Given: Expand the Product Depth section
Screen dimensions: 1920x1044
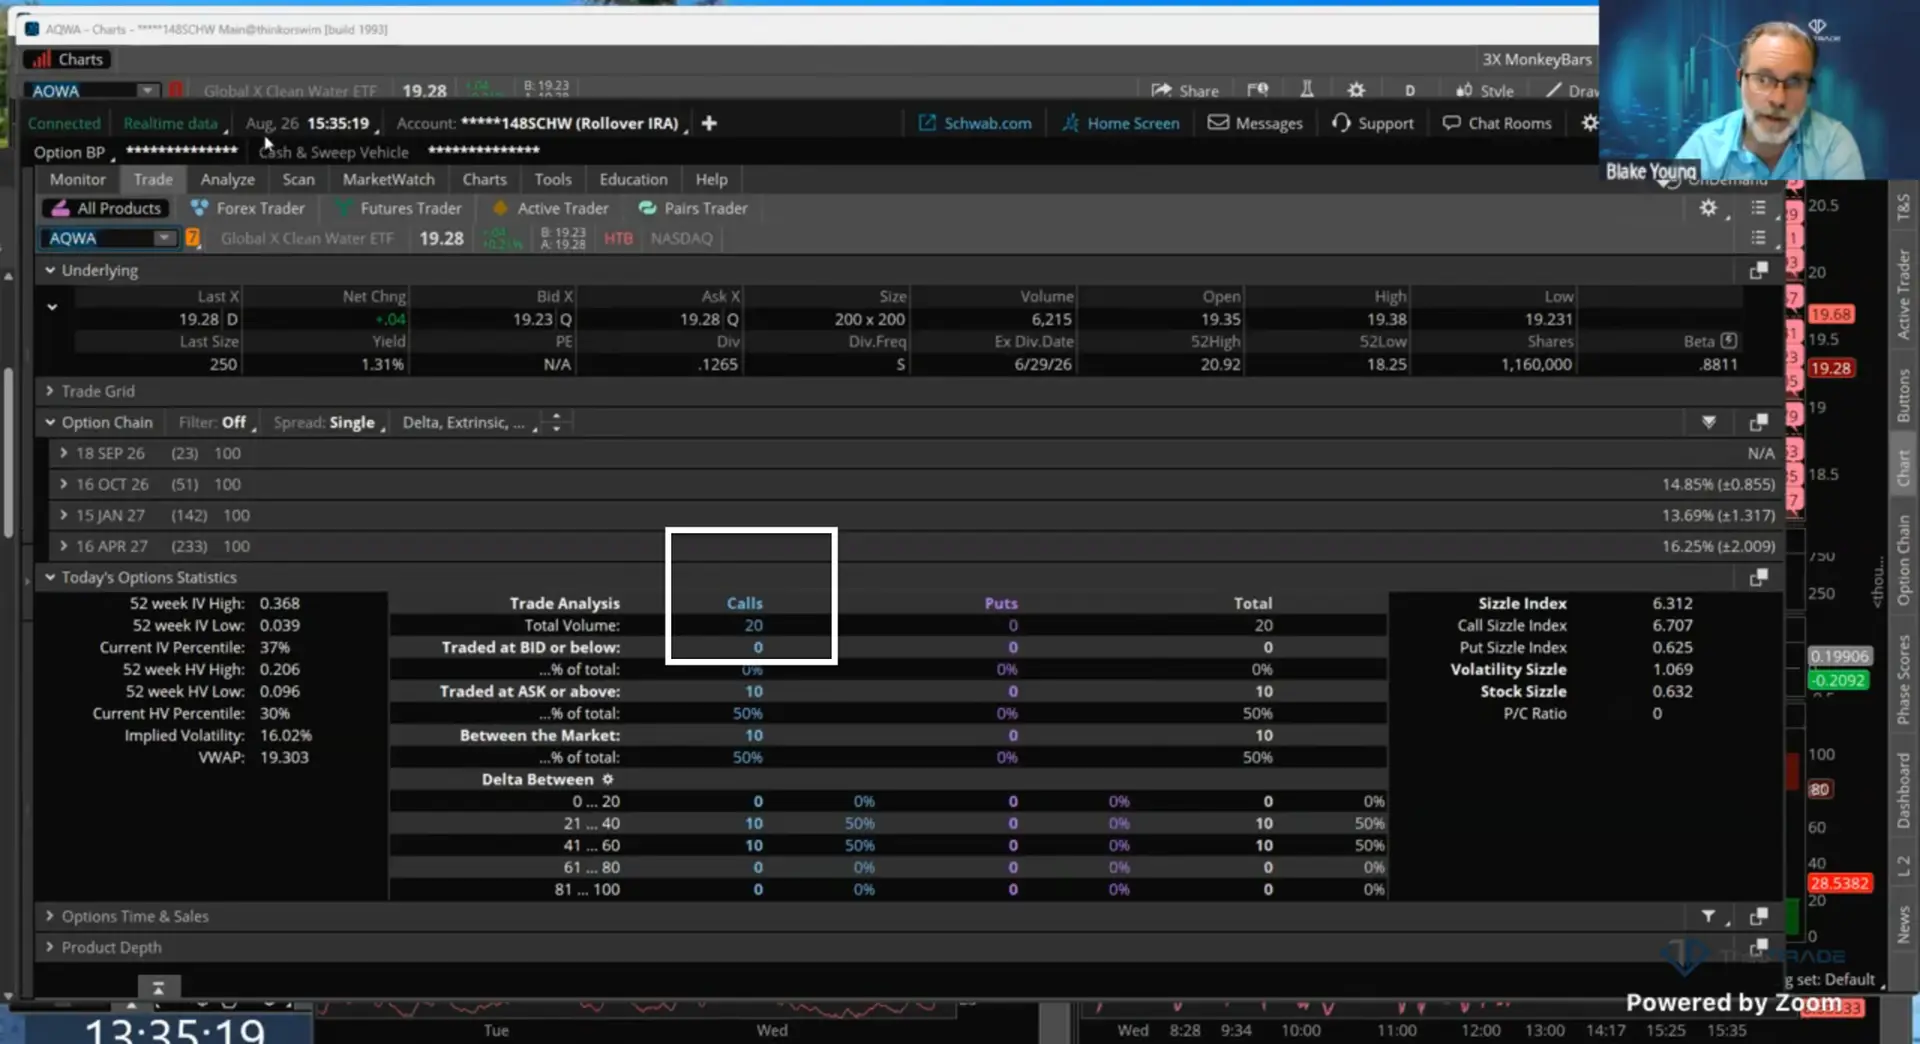Looking at the screenshot, I should tap(50, 947).
